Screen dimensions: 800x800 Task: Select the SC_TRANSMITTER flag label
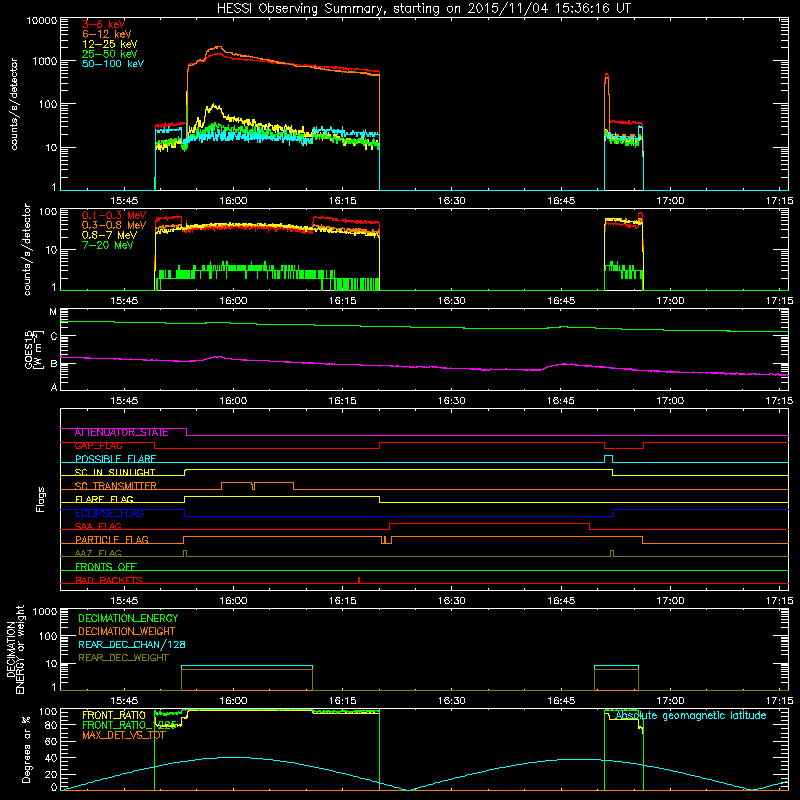point(115,486)
